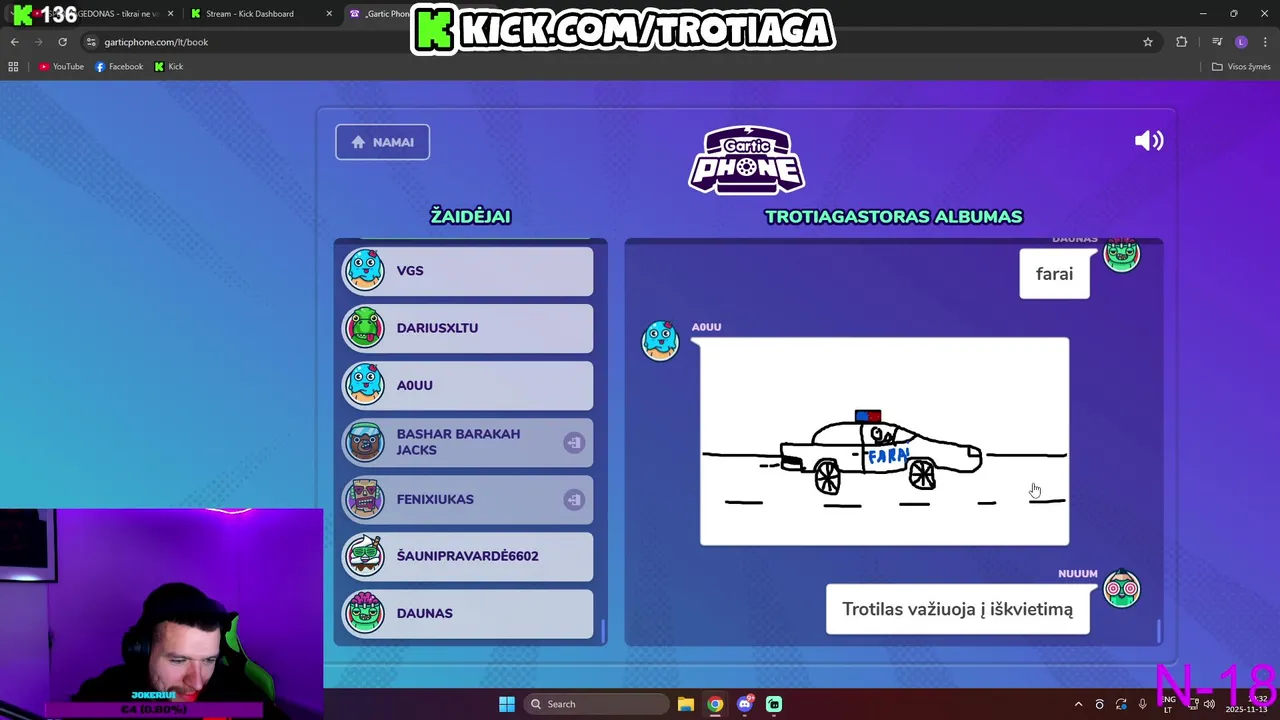Reload the garticphone page

click(62, 42)
